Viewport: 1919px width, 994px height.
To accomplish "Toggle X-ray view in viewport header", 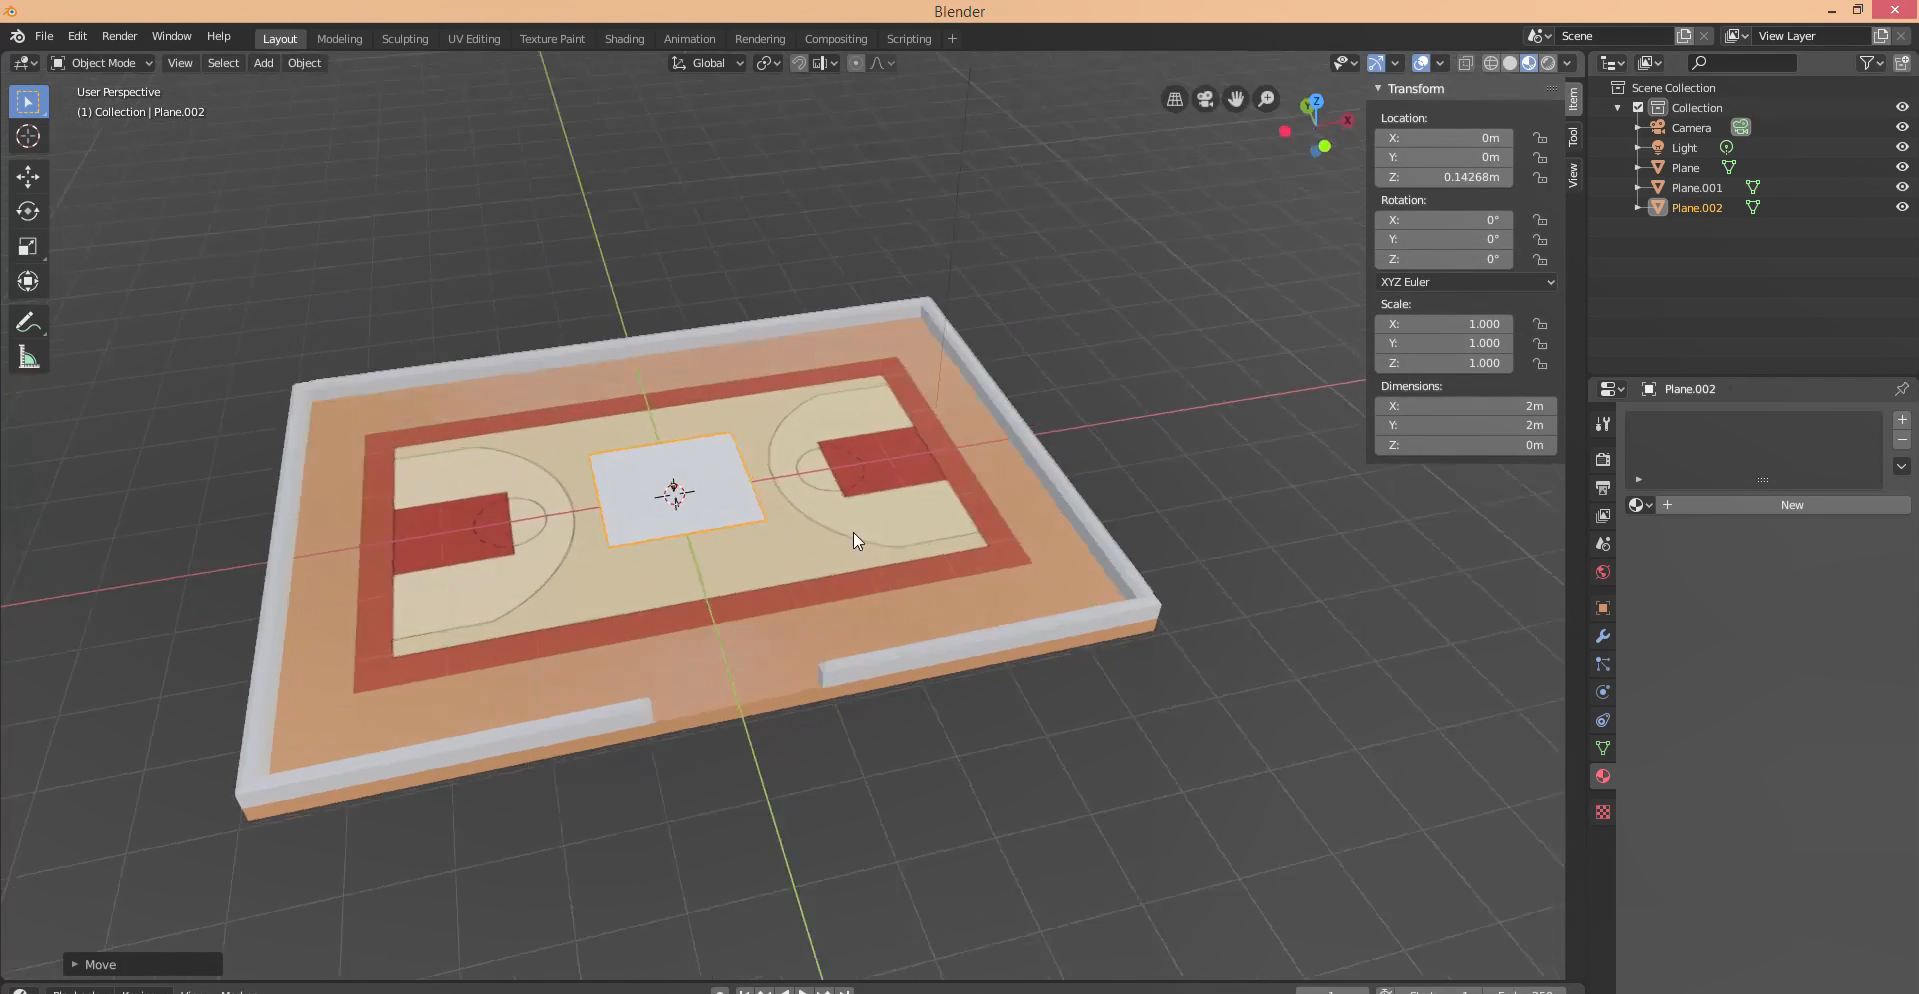I will (1465, 63).
